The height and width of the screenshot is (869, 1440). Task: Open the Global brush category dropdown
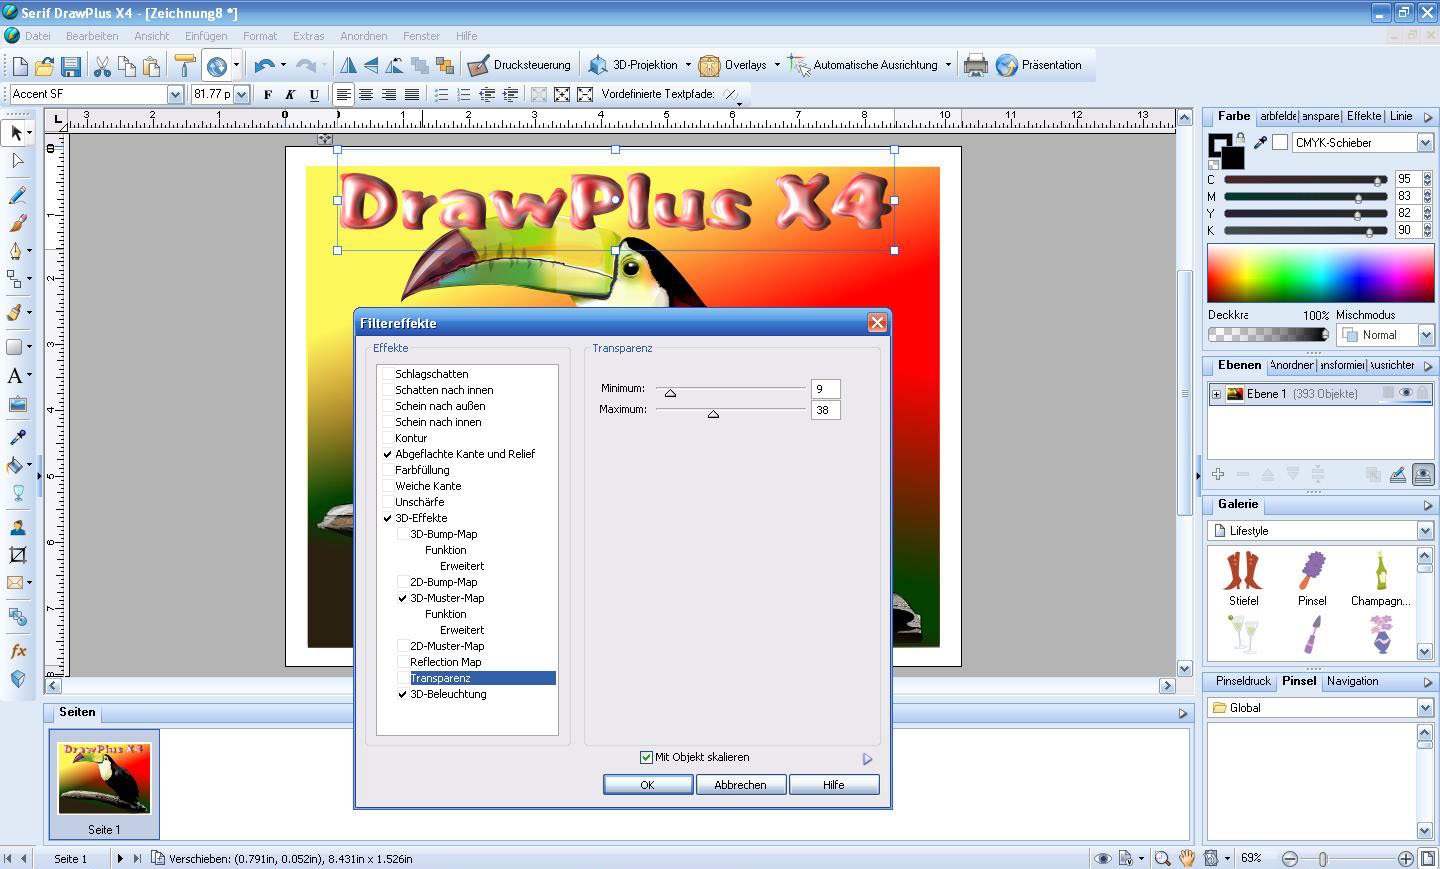pos(1425,708)
